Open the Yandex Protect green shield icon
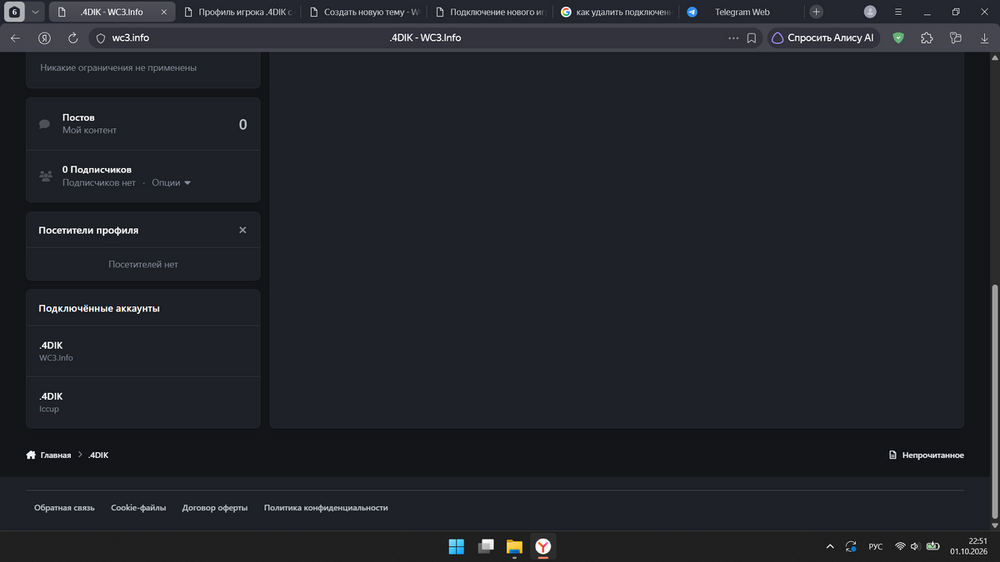This screenshot has width=1000, height=562. pyautogui.click(x=898, y=38)
